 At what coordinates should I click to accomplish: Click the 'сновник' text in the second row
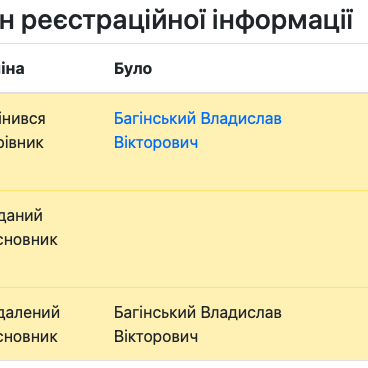29,240
